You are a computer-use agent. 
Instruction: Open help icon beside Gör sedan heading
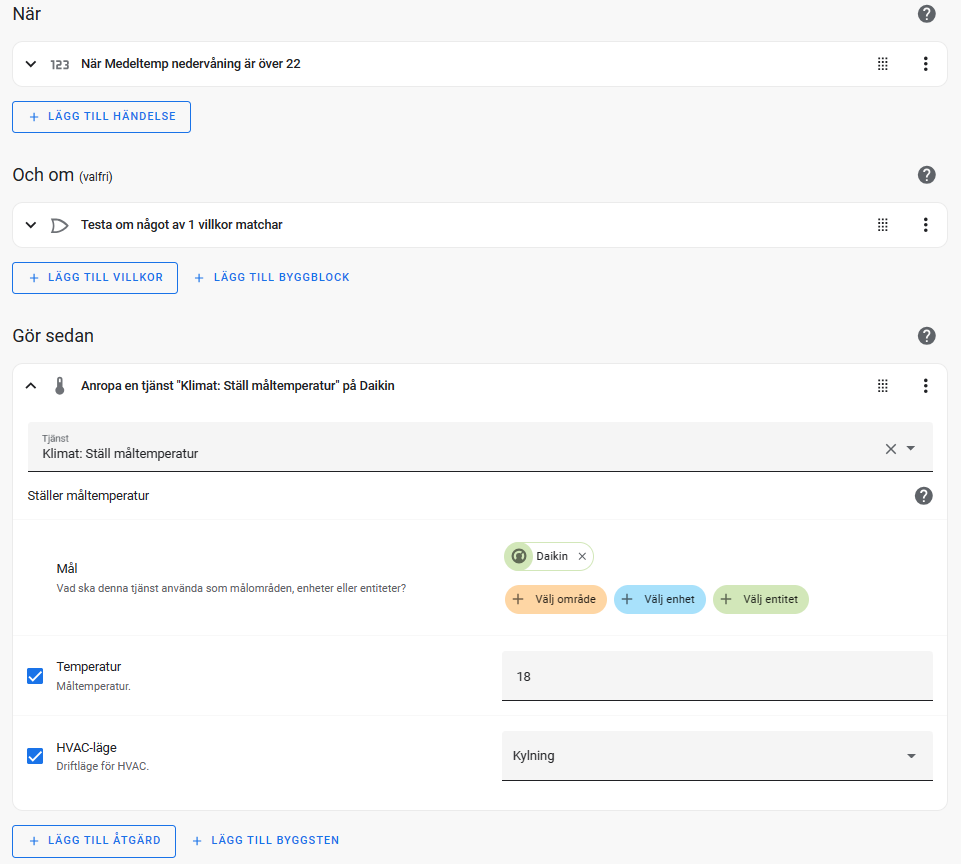coord(926,336)
